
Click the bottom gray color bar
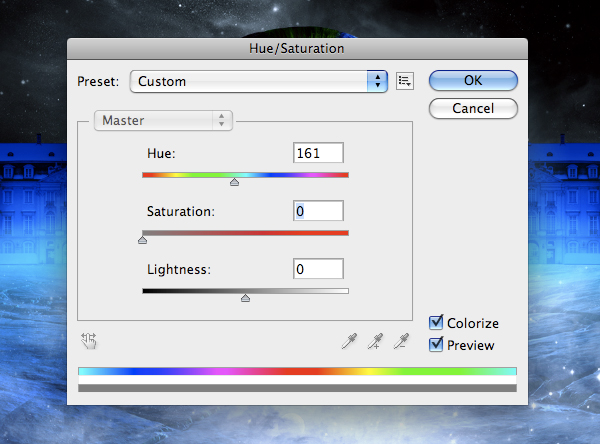click(x=297, y=388)
